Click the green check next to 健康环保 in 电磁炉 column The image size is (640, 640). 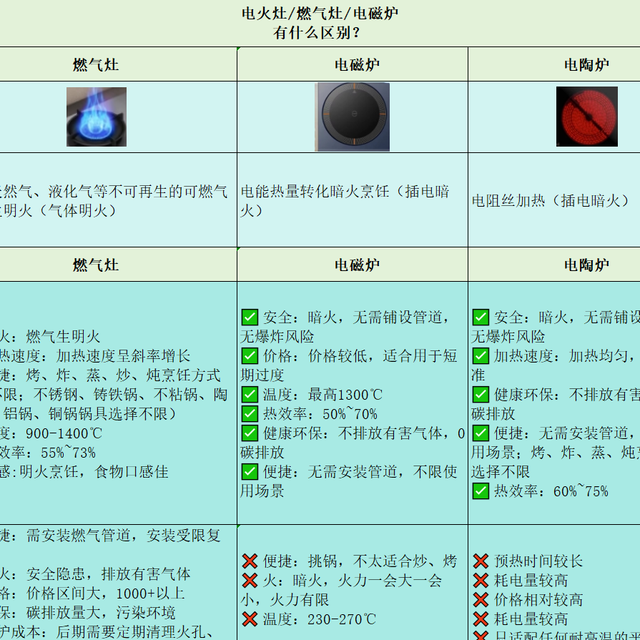point(249,433)
